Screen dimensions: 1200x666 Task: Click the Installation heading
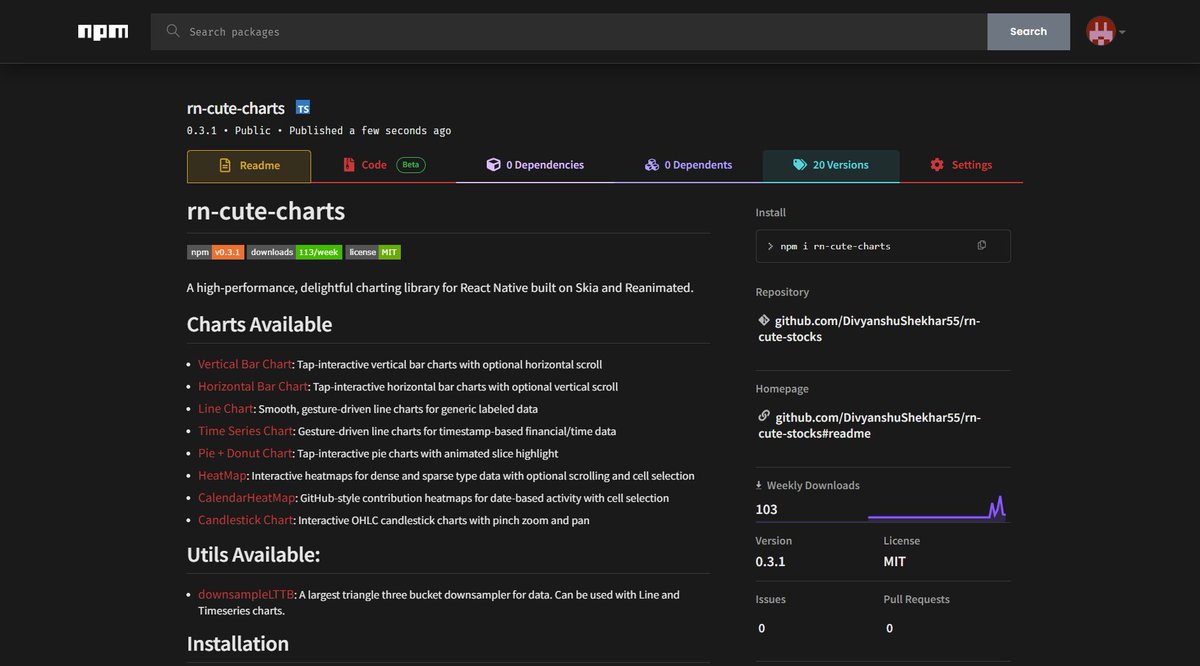pyautogui.click(x=238, y=643)
